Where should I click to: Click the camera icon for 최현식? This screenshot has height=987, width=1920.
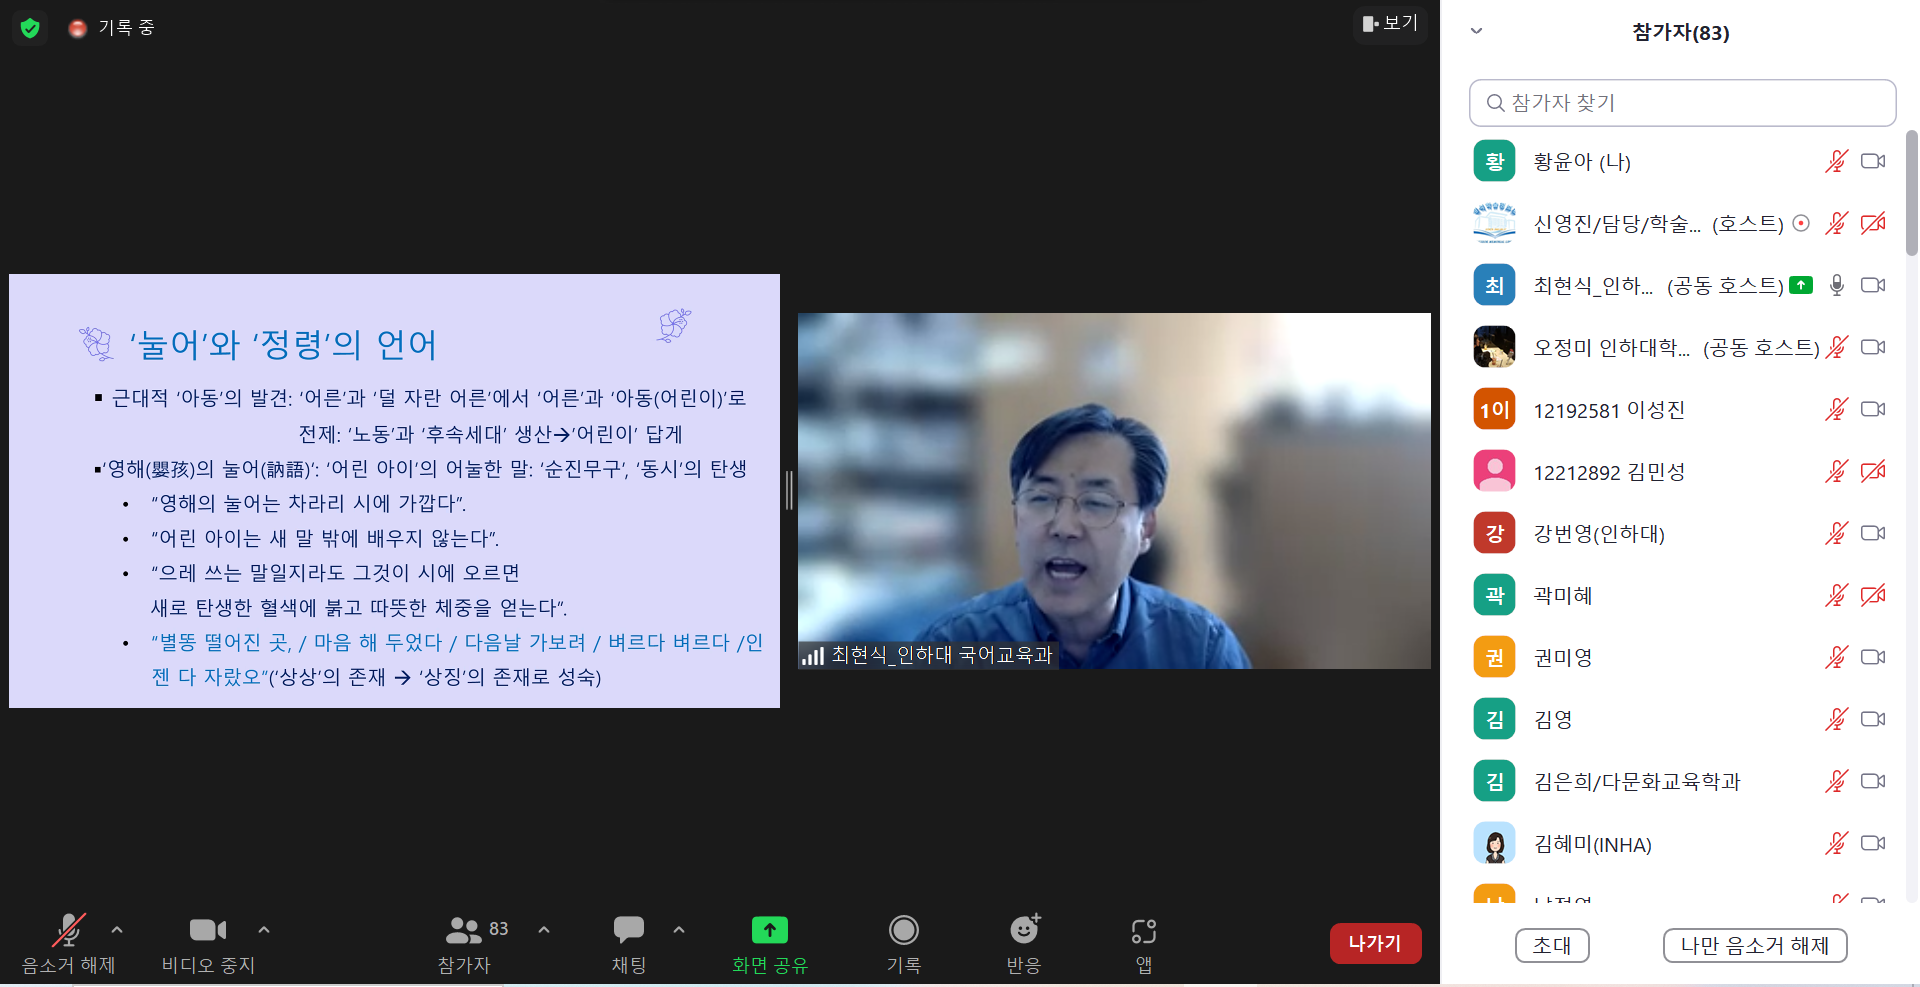pos(1873,285)
